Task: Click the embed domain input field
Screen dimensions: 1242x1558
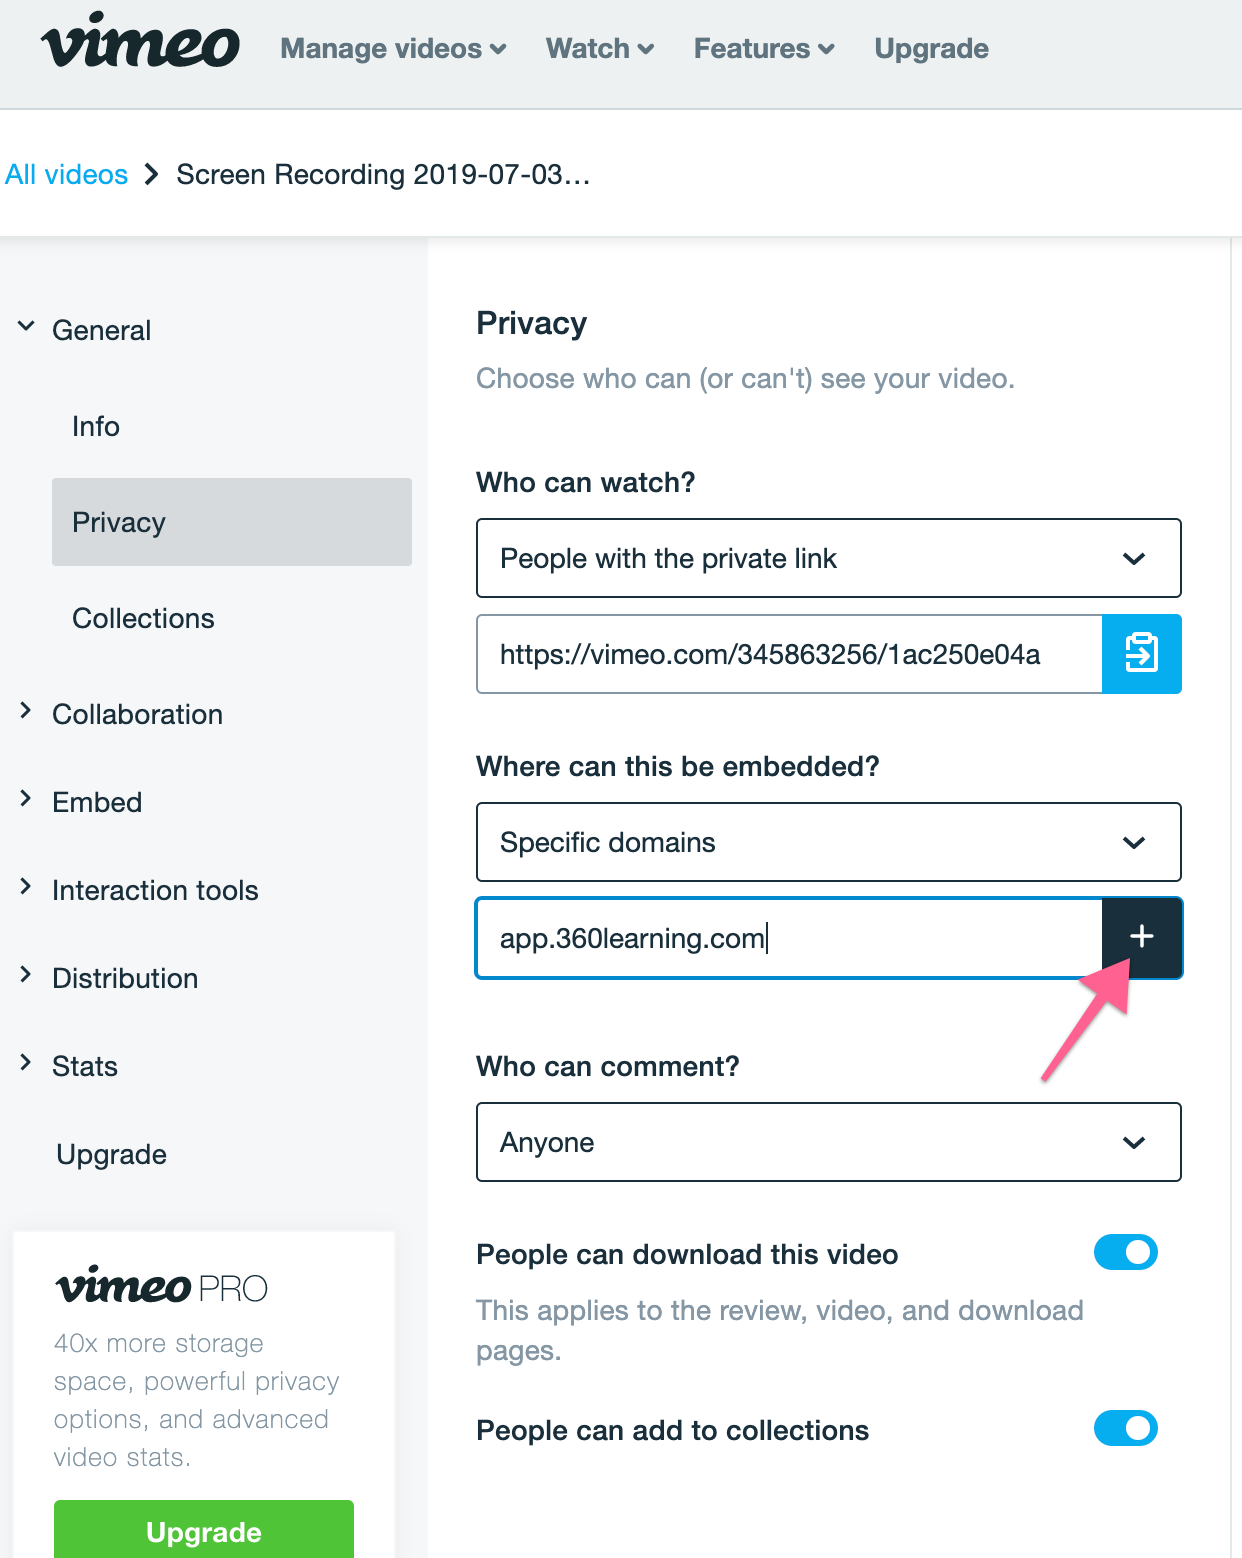Action: tap(789, 938)
